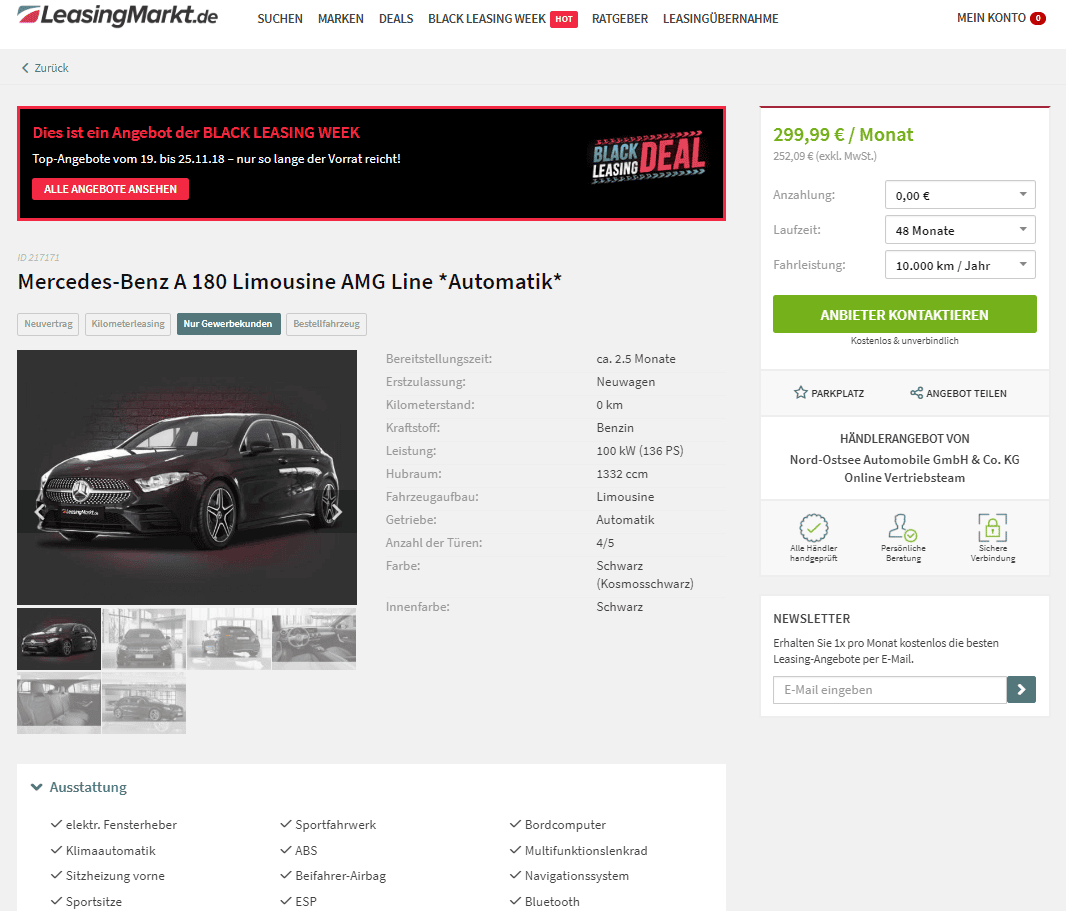Click the Navigationssystem equipment item
Screen dimensions: 1066x911
[x=577, y=876]
